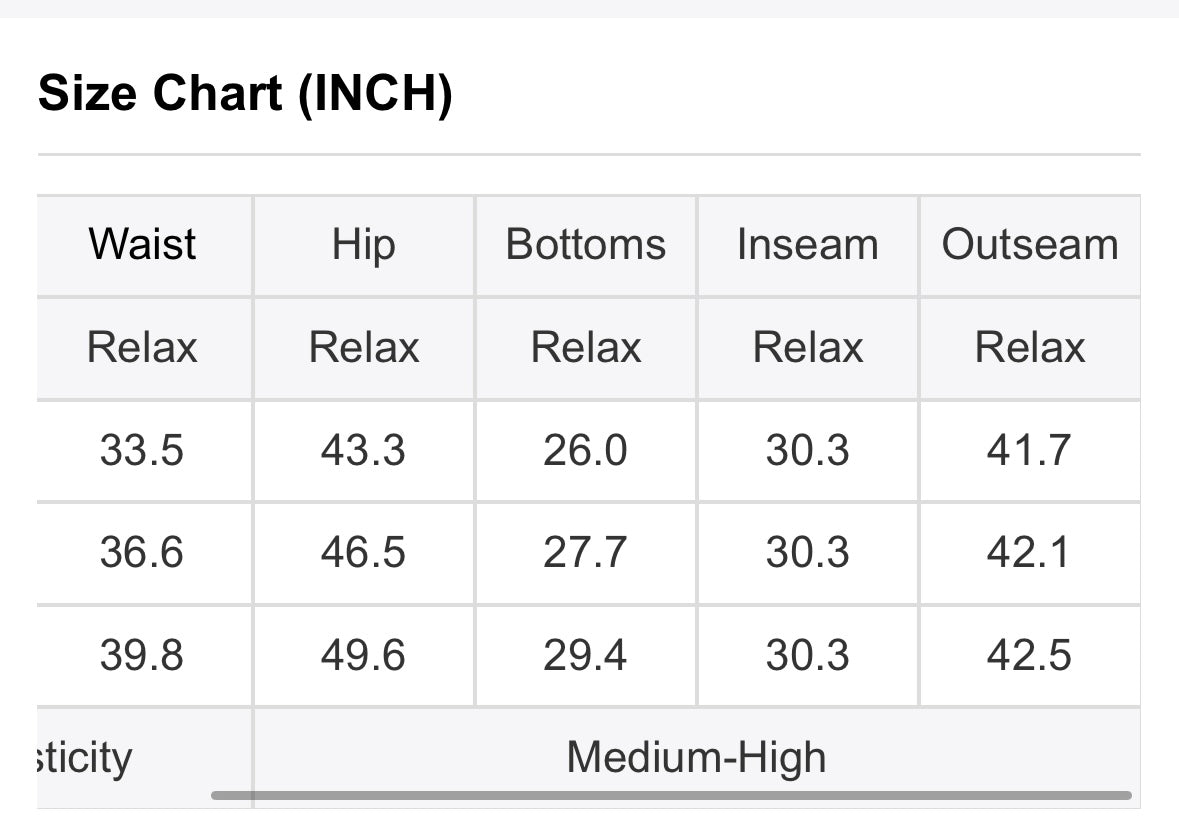The width and height of the screenshot is (1179, 823).
Task: Select the 36.6 waist cell
Action: pyautogui.click(x=142, y=552)
